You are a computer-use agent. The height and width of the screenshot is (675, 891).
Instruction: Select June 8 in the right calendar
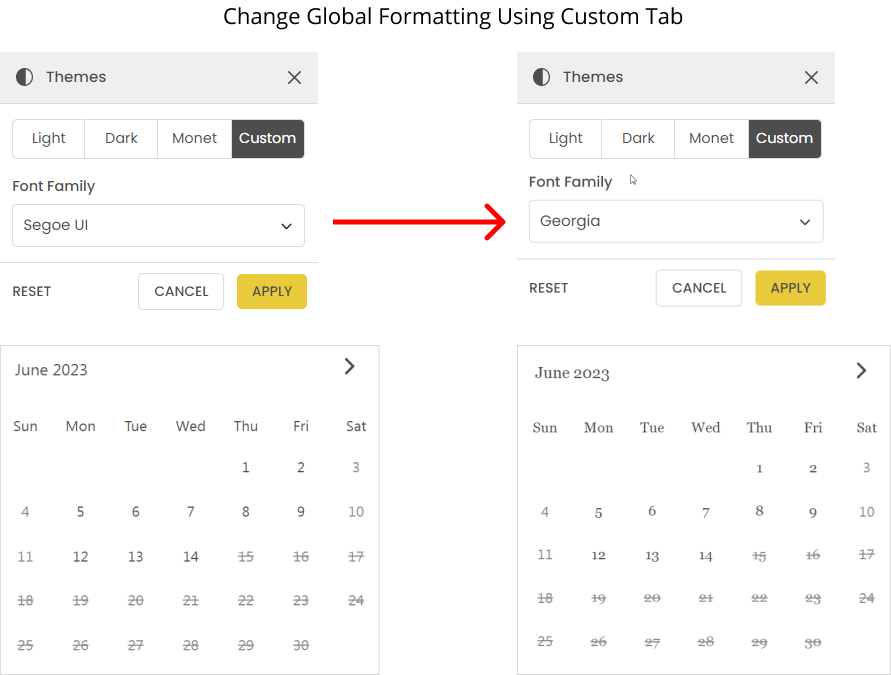tap(759, 511)
